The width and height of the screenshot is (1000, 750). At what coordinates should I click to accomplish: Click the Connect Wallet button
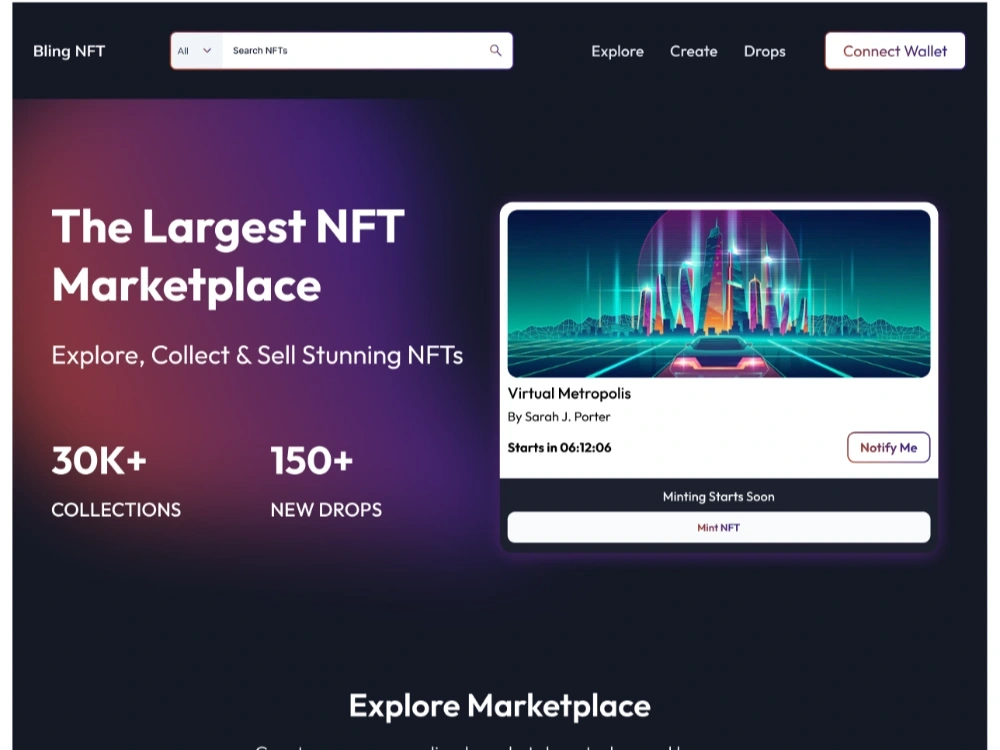(x=895, y=51)
